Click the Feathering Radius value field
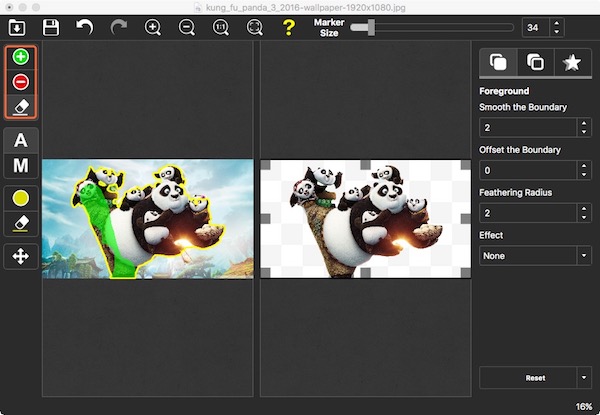 point(528,213)
